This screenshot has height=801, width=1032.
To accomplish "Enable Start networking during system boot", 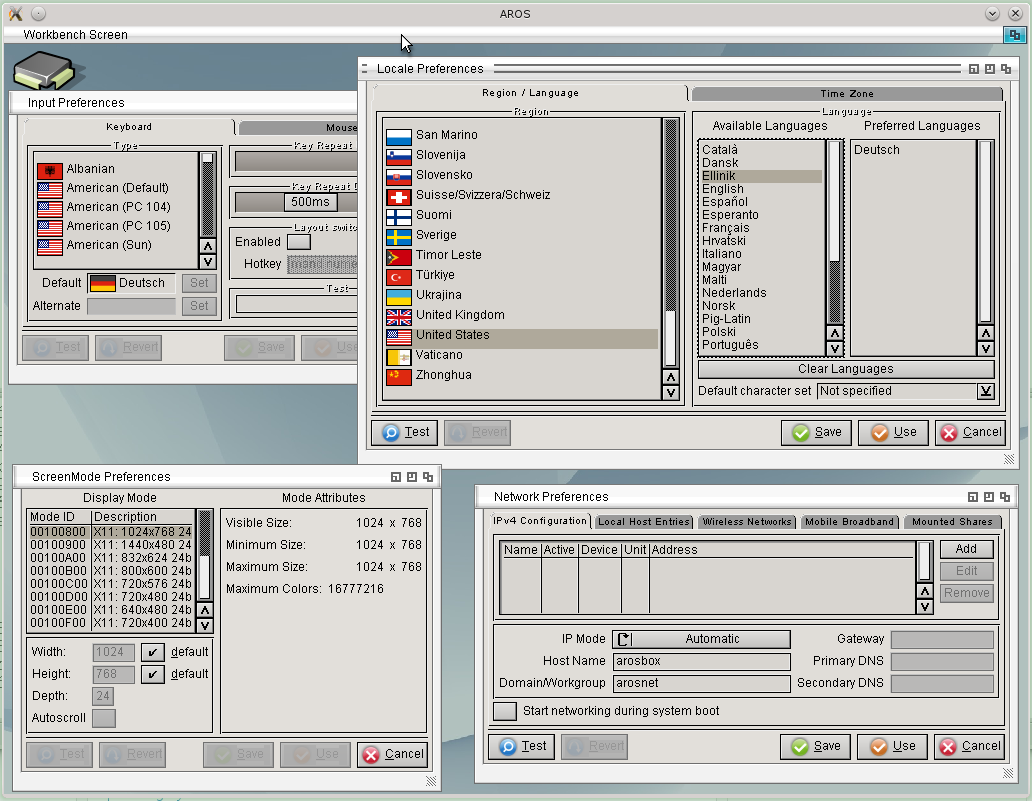I will click(x=505, y=711).
